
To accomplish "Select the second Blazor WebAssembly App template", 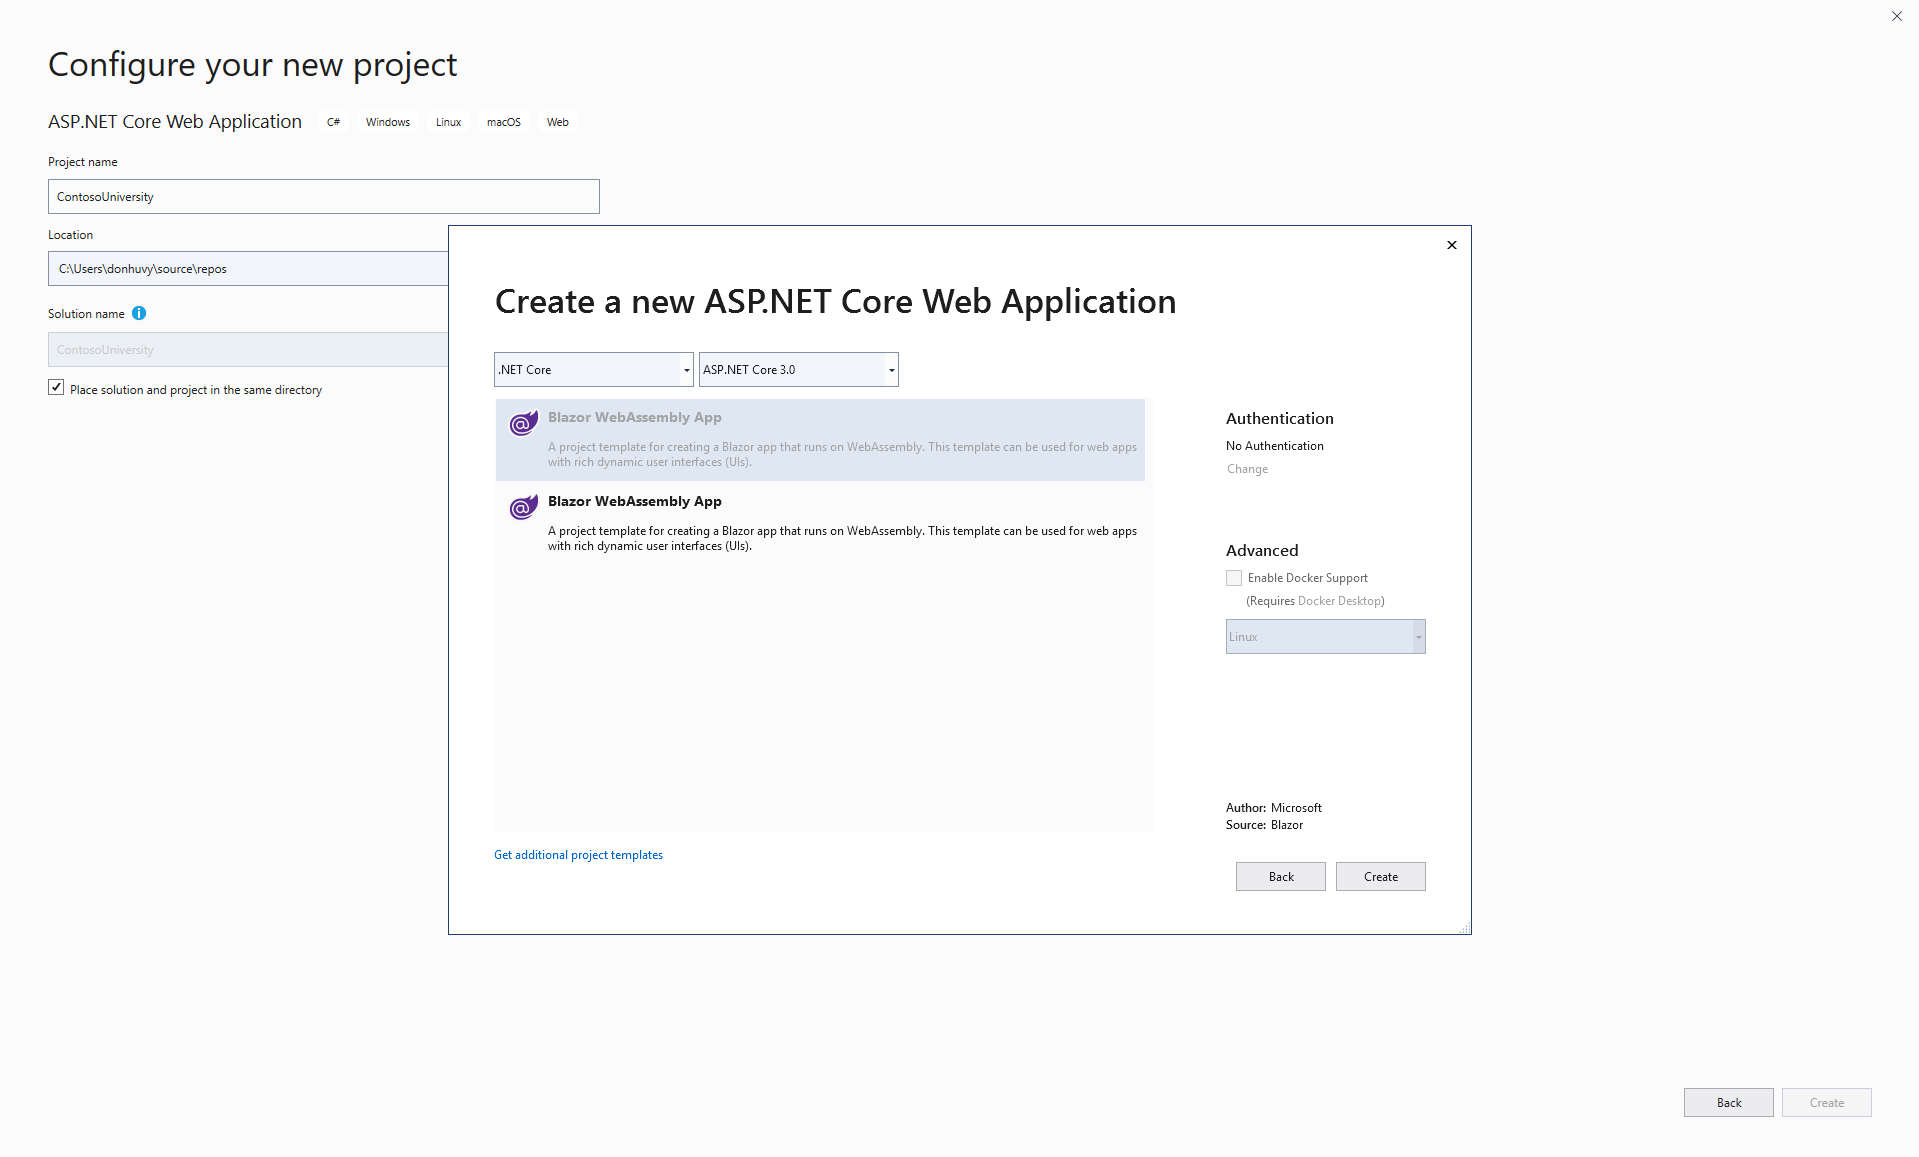I will point(820,522).
